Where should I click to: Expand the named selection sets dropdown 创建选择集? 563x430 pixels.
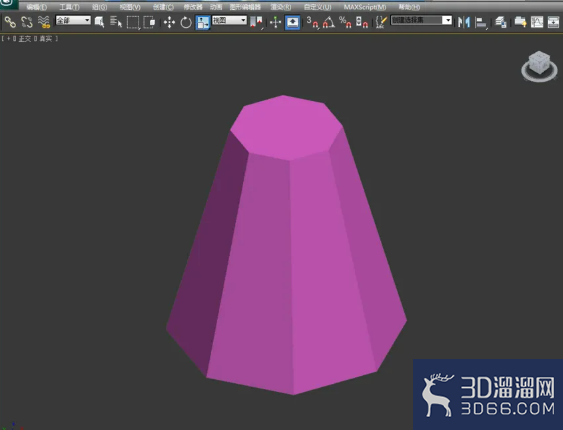(421, 20)
